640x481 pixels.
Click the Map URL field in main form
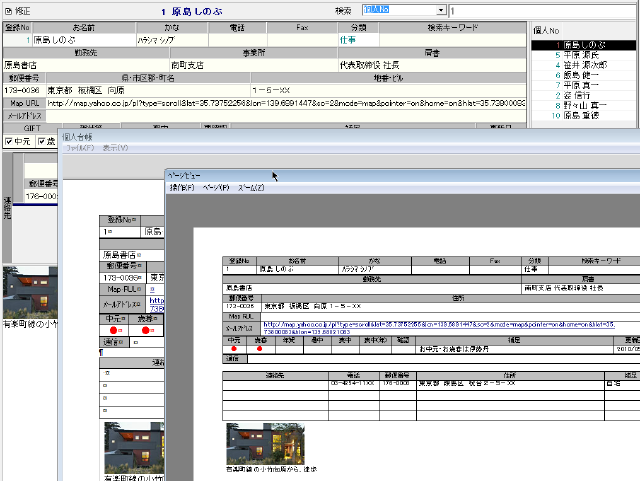pyautogui.click(x=286, y=103)
